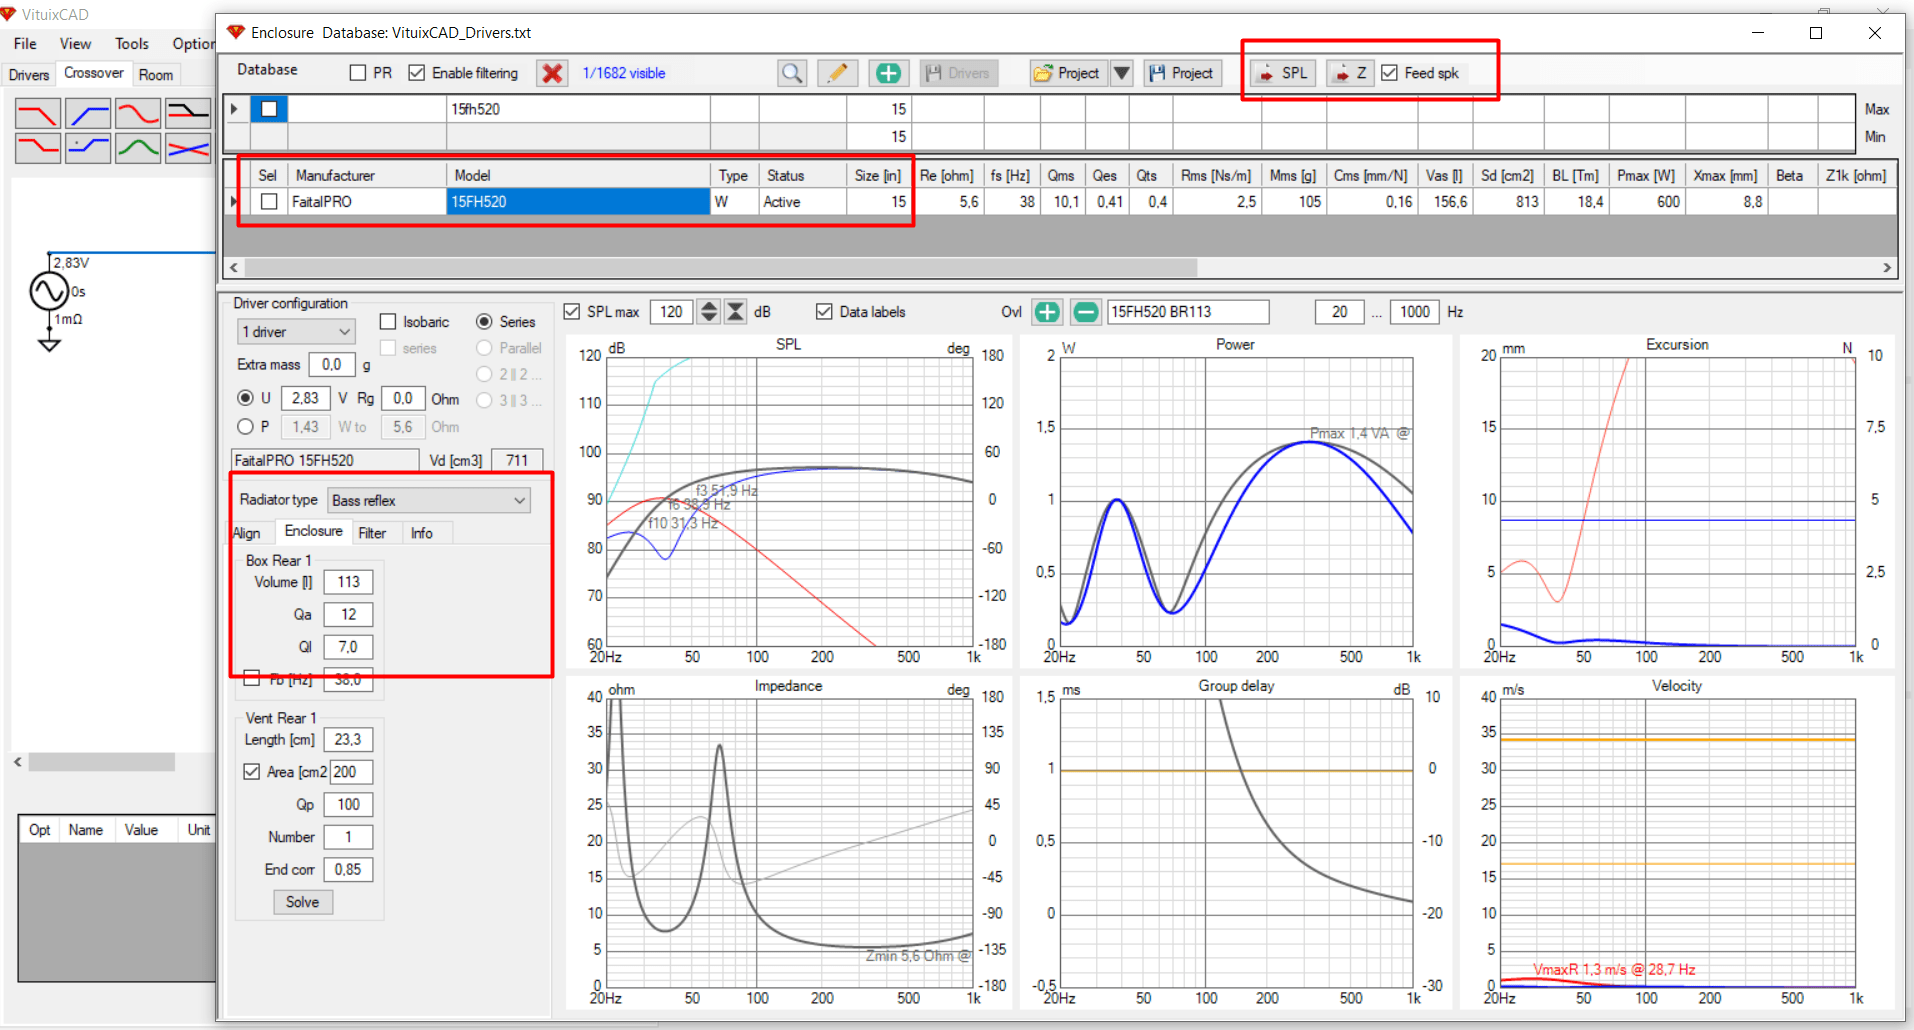Click the red X clear filter icon
Image resolution: width=1914 pixels, height=1030 pixels.
coord(552,73)
